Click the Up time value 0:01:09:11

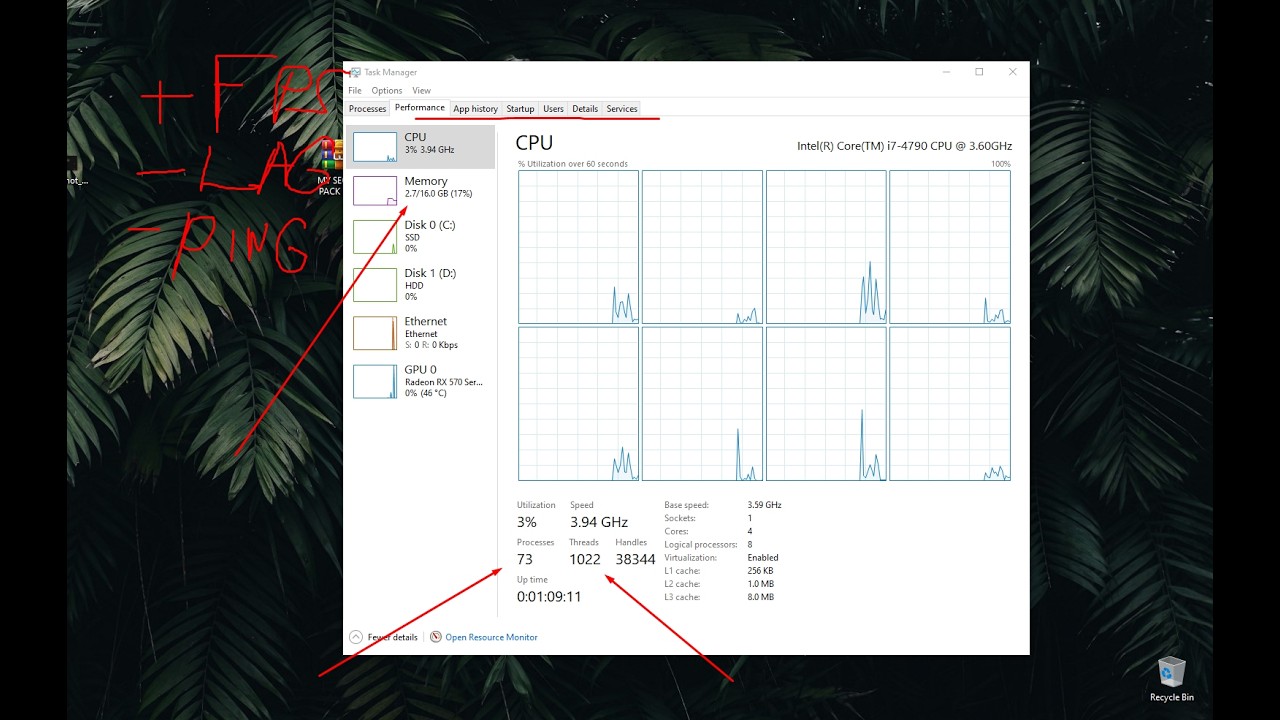[549, 596]
